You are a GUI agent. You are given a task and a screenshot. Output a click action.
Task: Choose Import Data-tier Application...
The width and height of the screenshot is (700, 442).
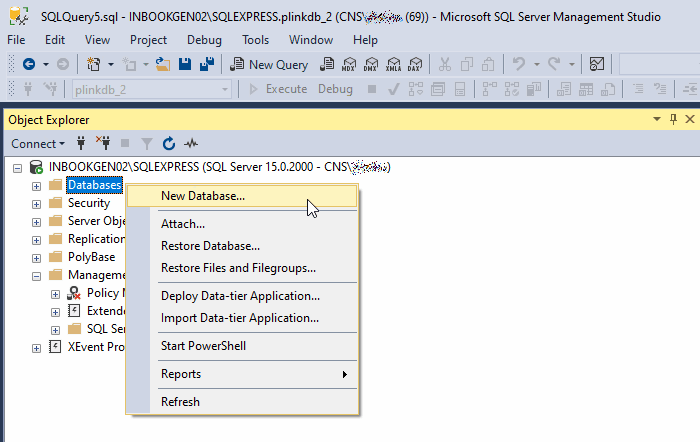242,318
